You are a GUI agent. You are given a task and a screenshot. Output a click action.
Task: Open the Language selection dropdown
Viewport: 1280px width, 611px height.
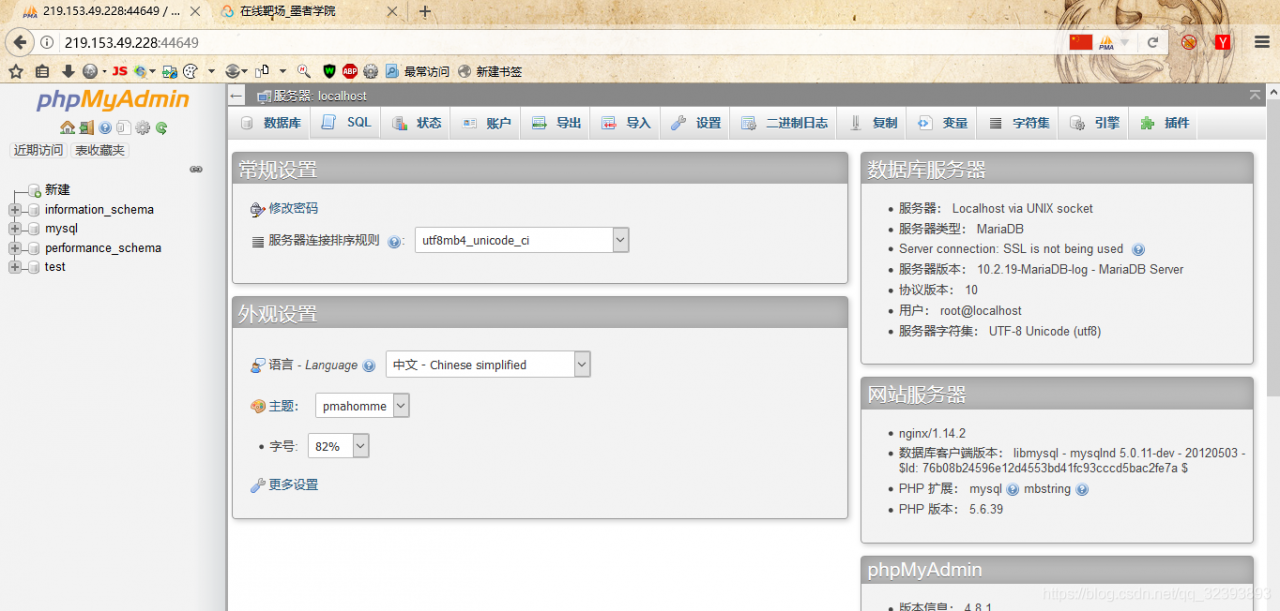click(x=488, y=365)
